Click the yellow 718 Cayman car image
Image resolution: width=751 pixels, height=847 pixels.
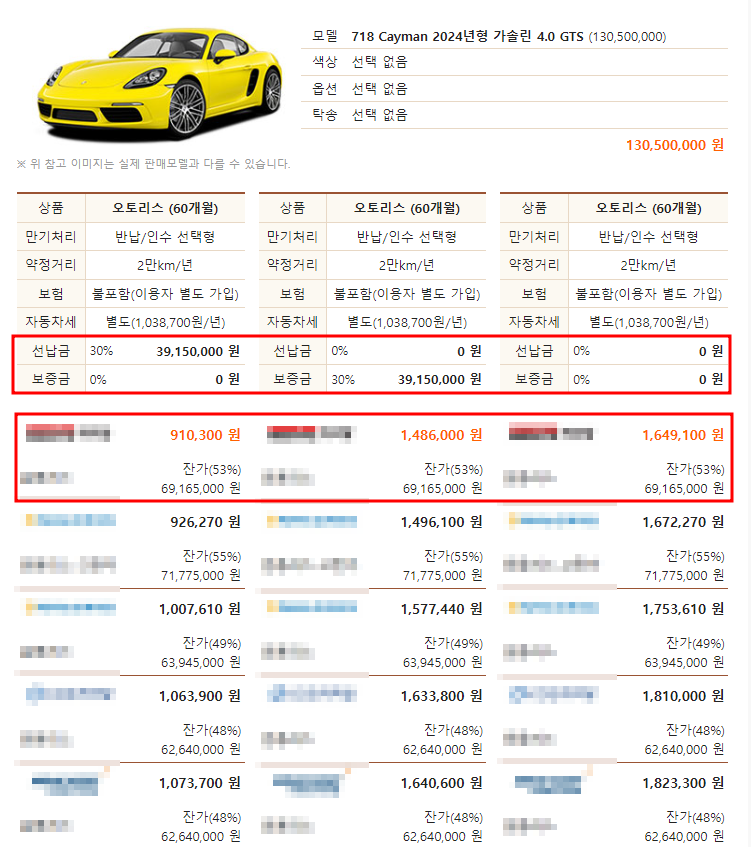pyautogui.click(x=160, y=84)
